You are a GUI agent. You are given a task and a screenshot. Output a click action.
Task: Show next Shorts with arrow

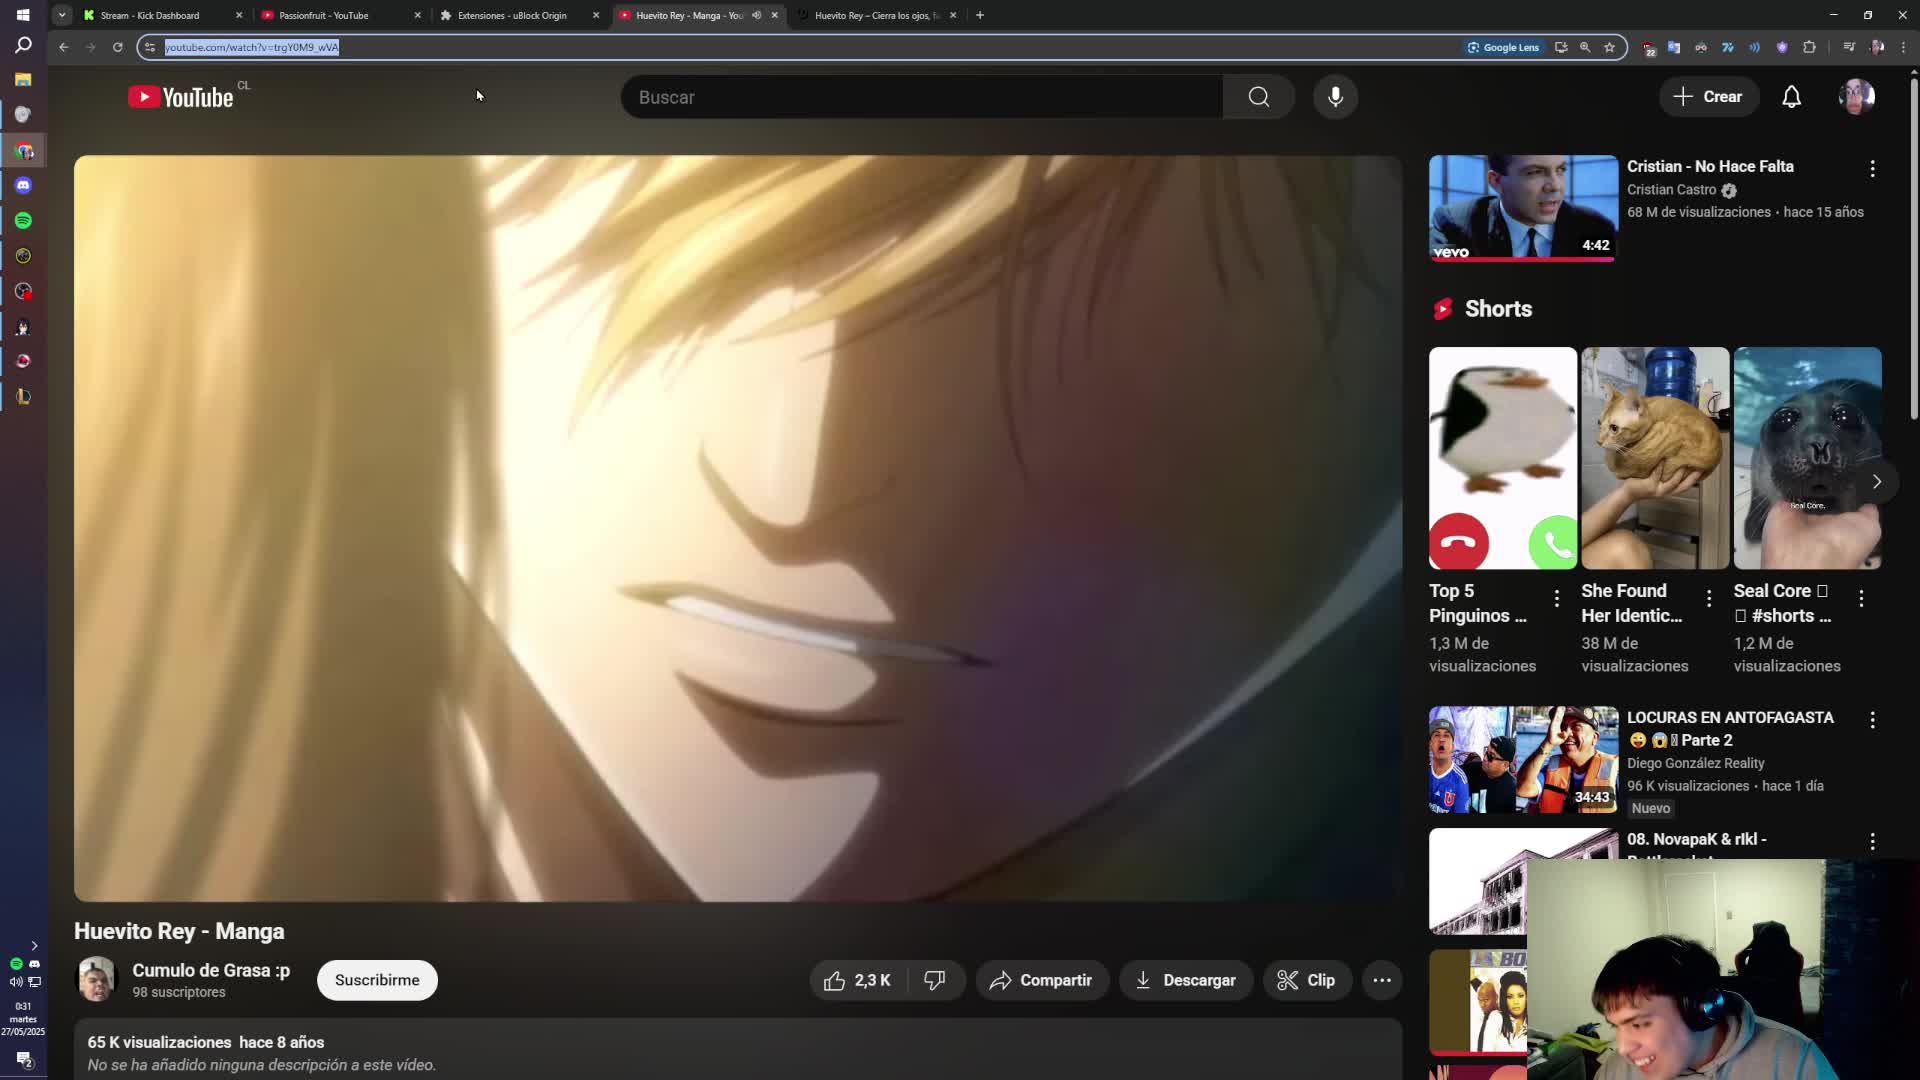(1876, 482)
